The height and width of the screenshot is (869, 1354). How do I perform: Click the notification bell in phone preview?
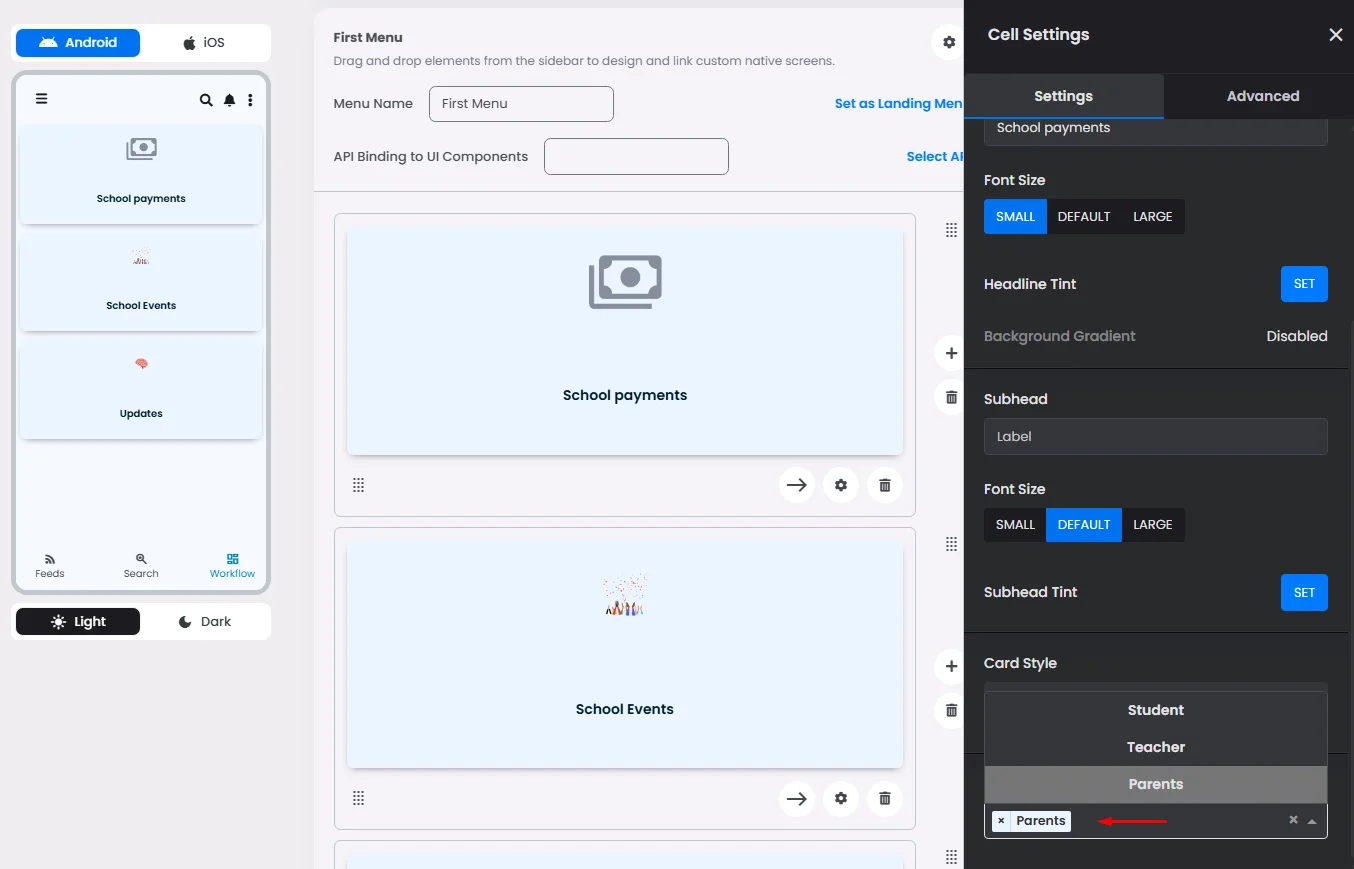[x=229, y=100]
